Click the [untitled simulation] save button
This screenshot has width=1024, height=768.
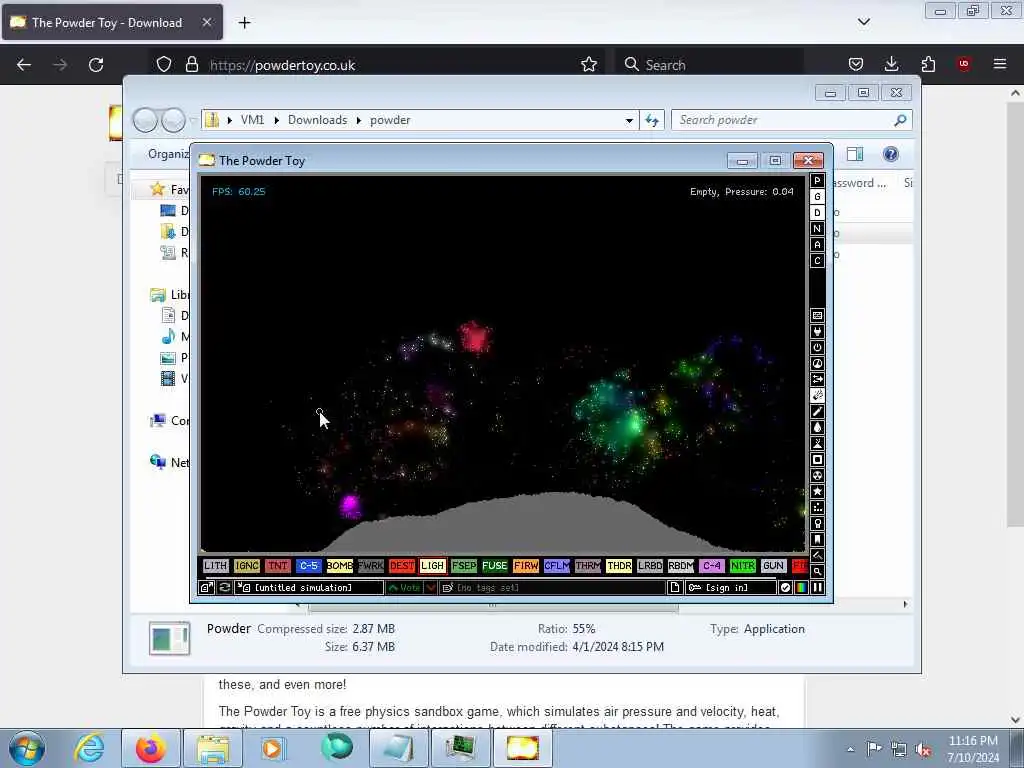coord(309,588)
